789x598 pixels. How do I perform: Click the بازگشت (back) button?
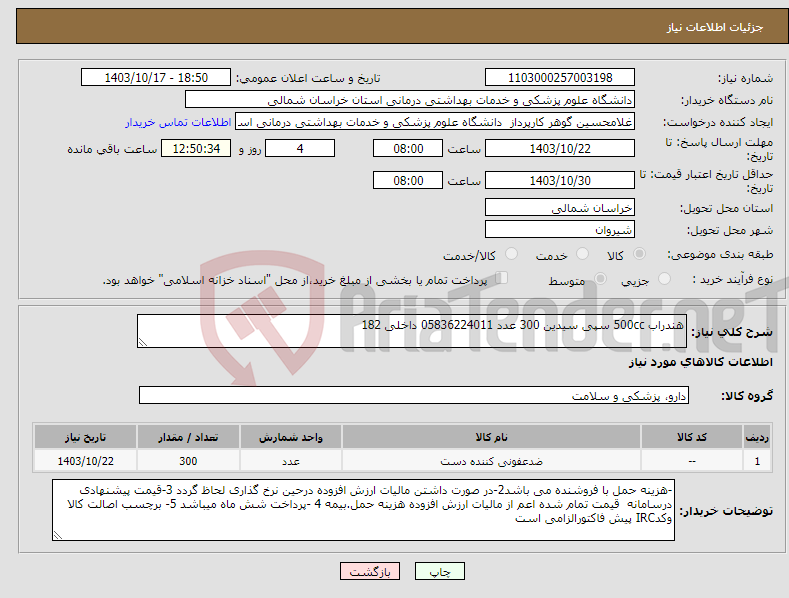tap(370, 571)
